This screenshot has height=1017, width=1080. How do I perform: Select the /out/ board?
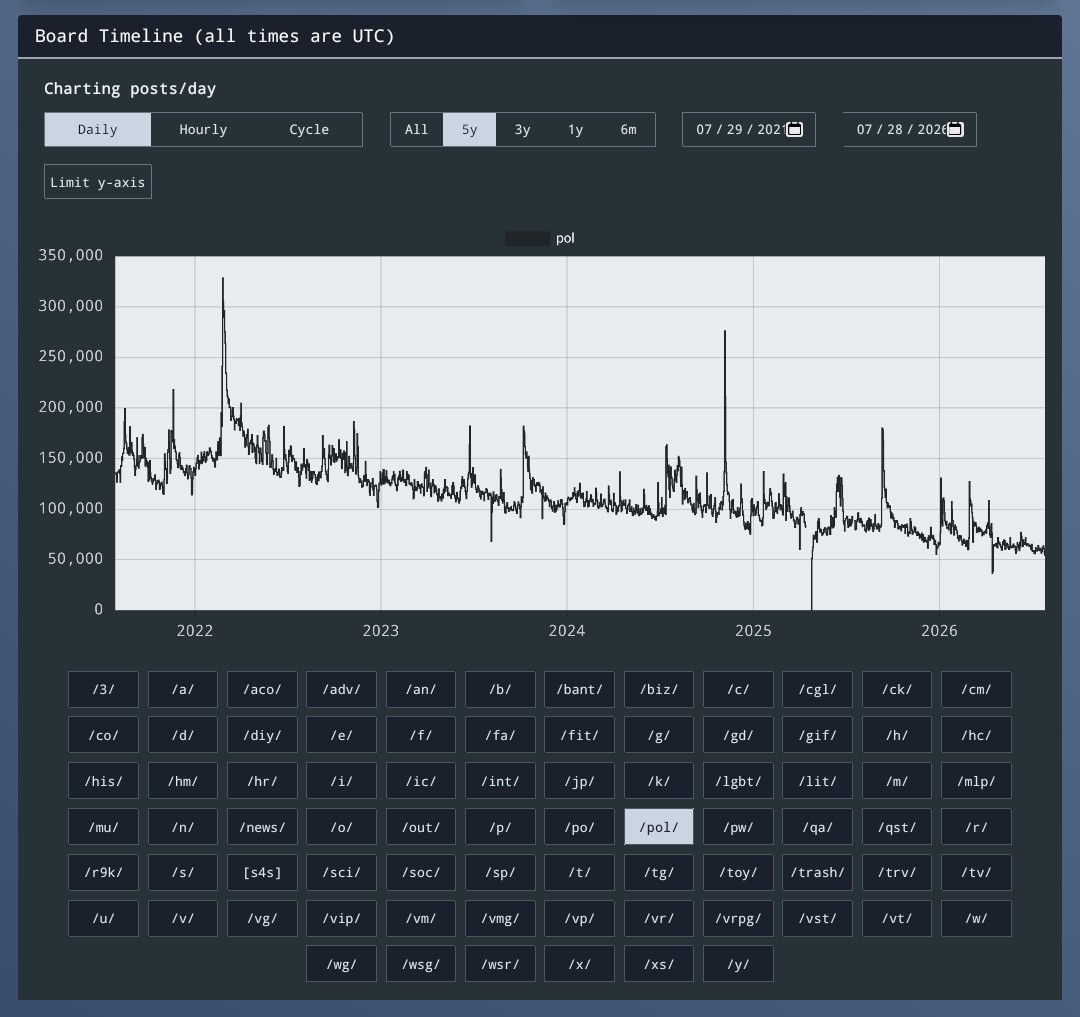[421, 827]
